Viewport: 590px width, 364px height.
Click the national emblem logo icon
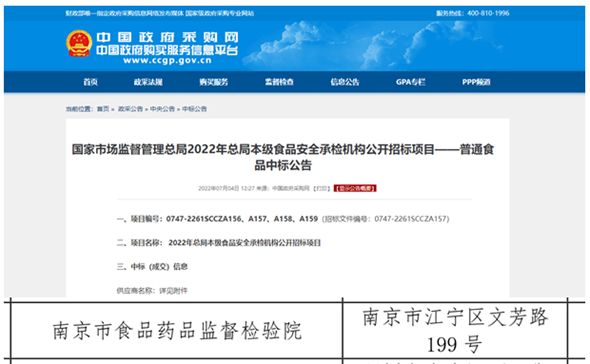pyautogui.click(x=79, y=43)
